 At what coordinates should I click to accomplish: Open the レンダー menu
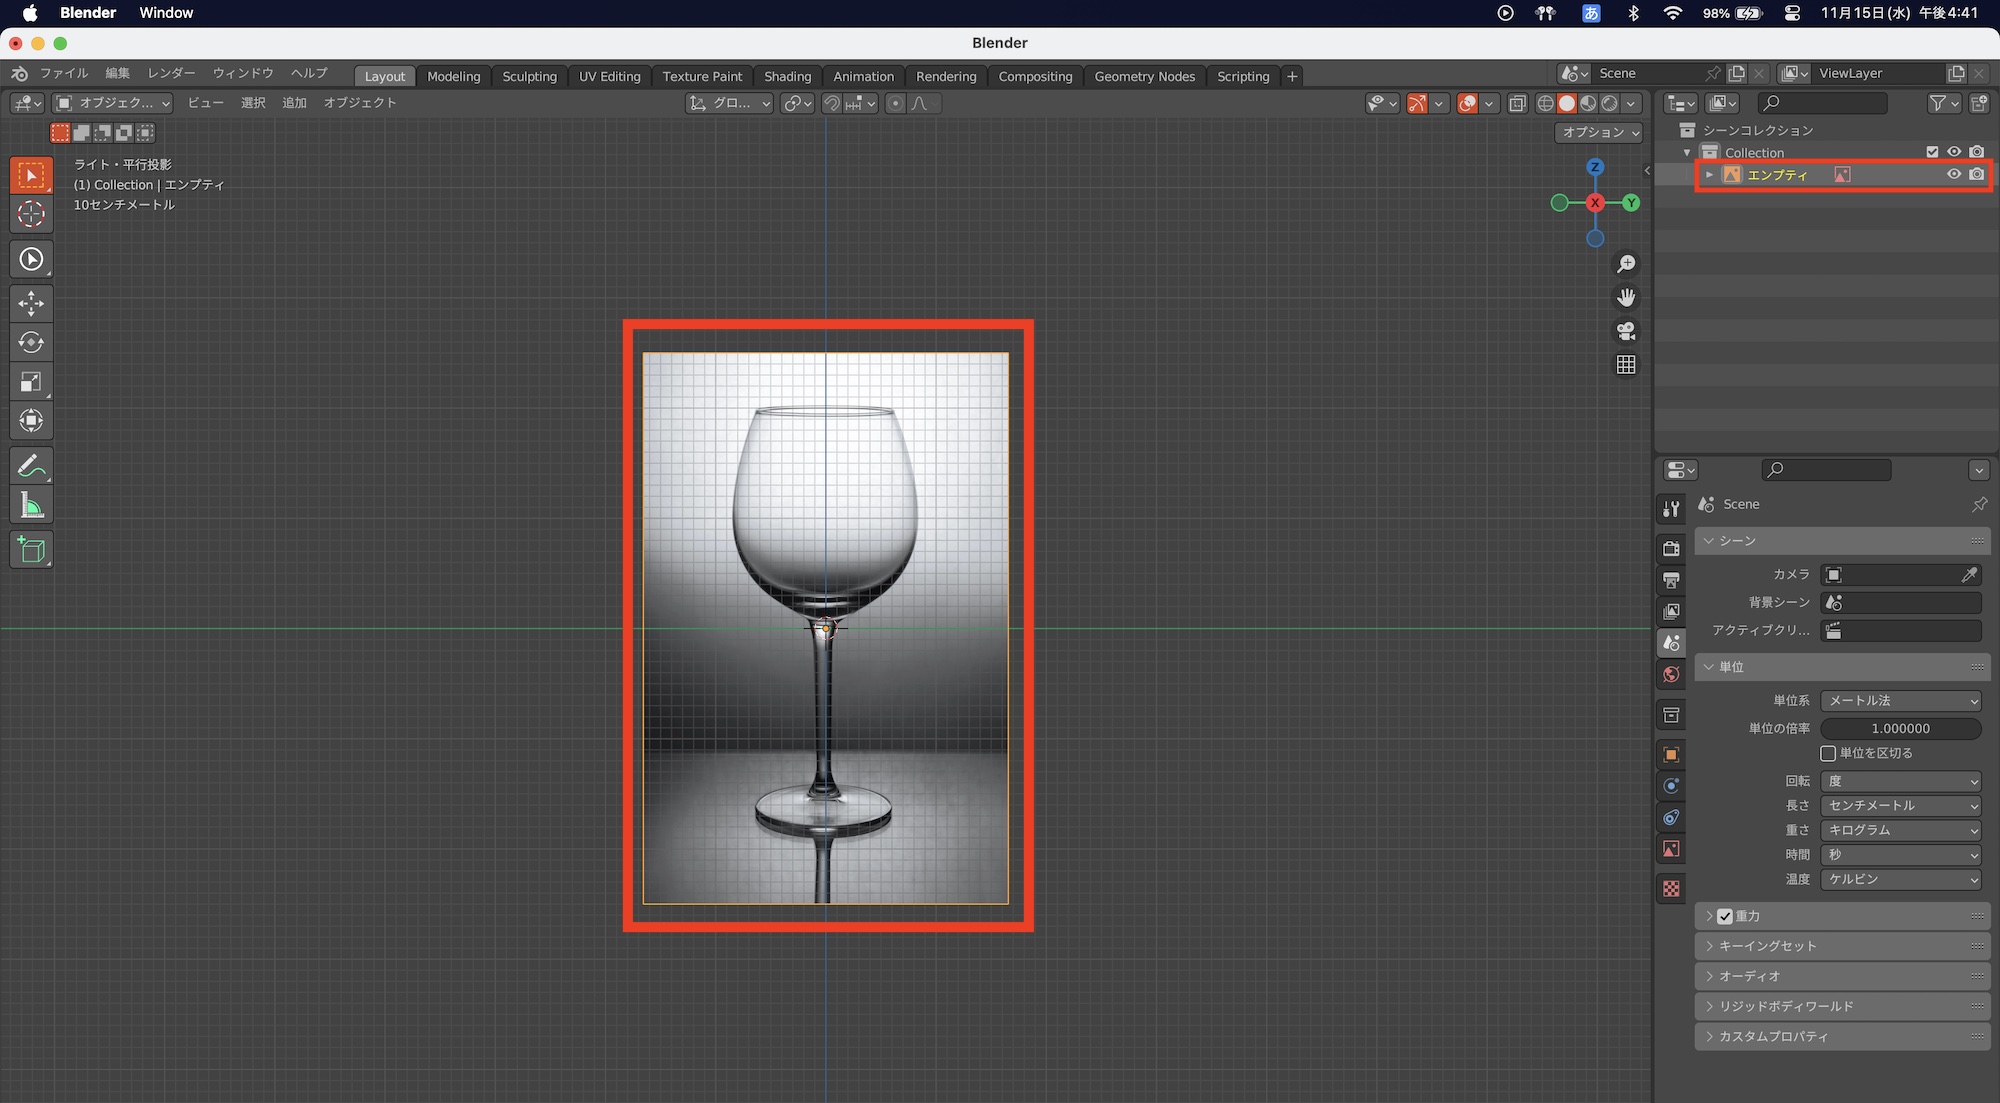[171, 73]
